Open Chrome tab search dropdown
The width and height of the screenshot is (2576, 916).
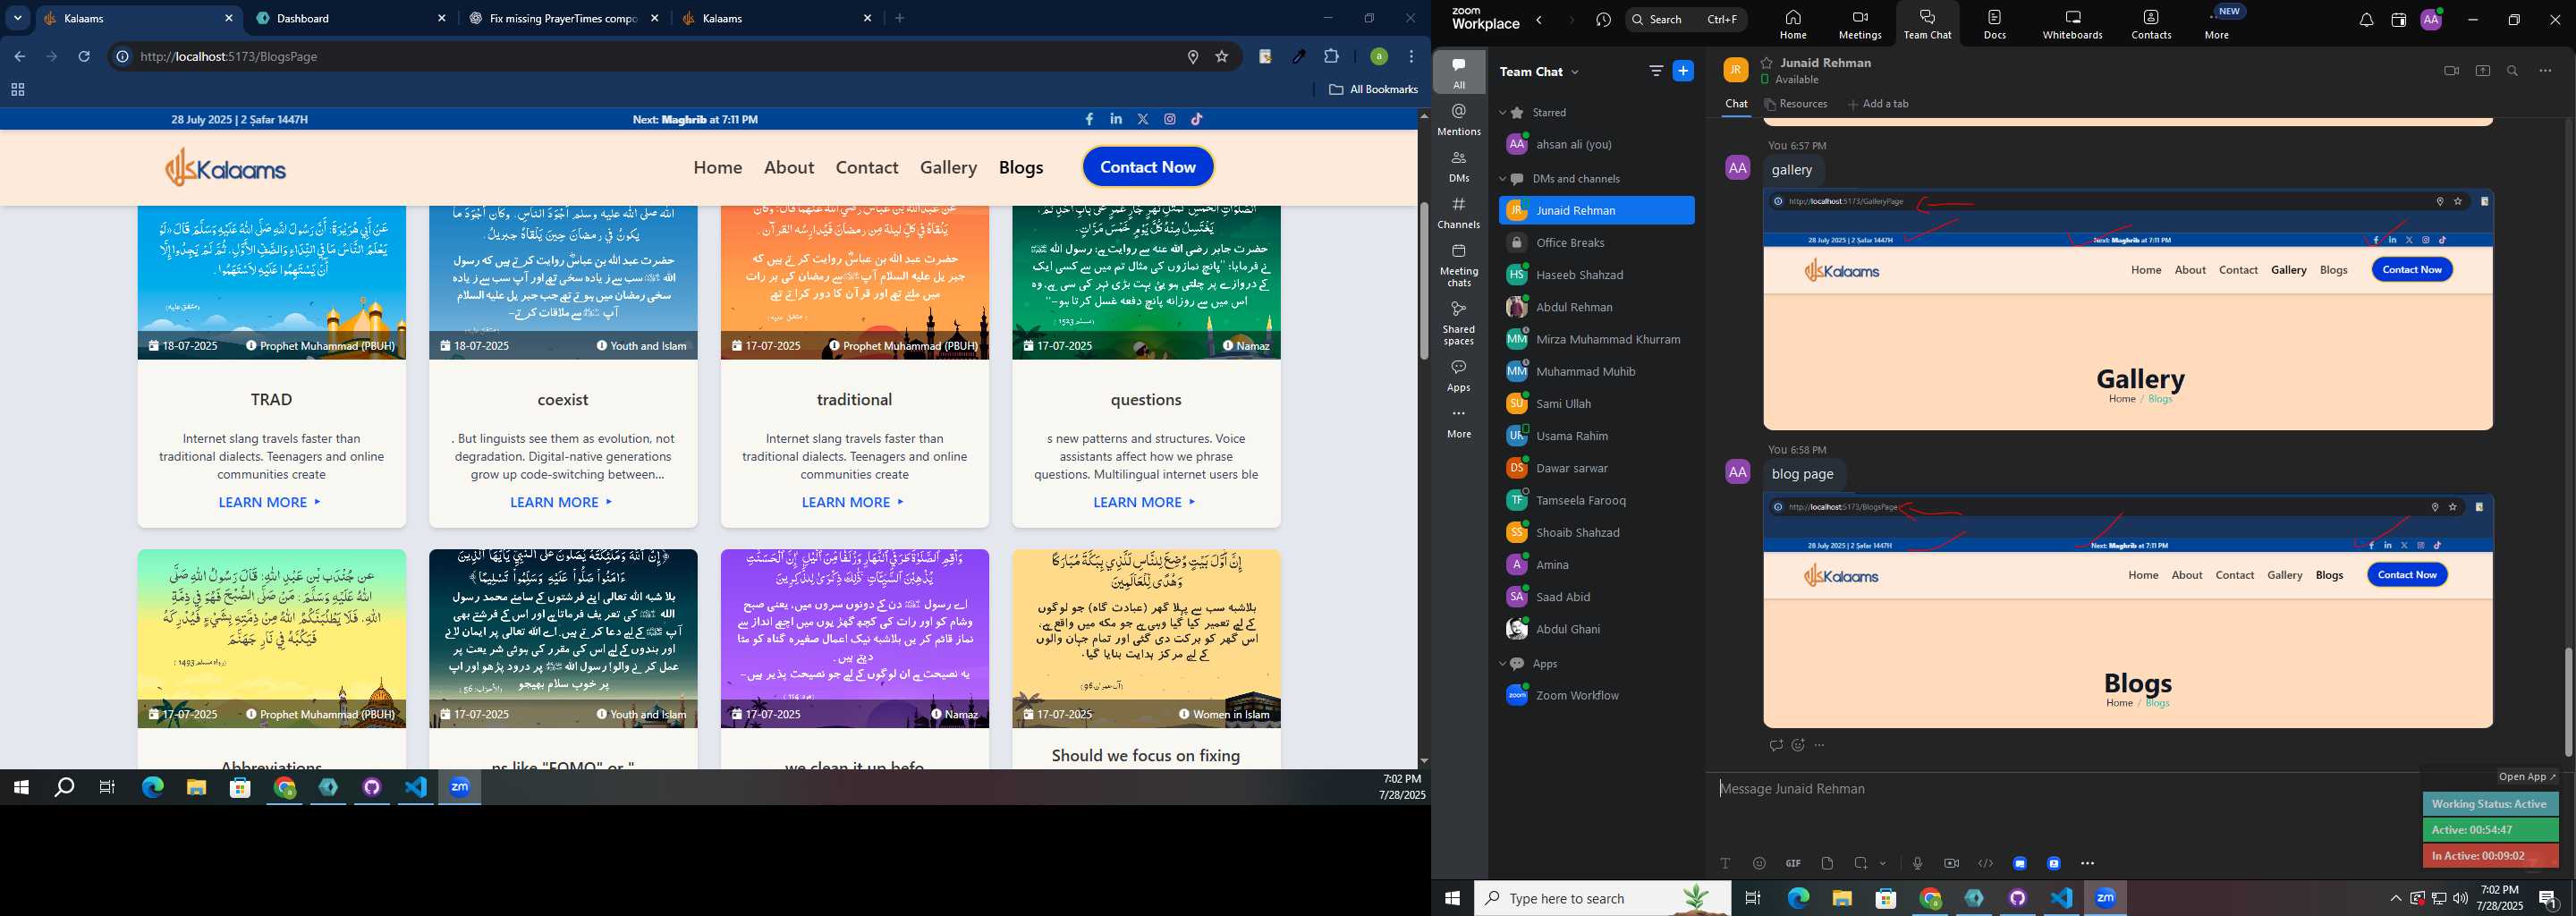pyautogui.click(x=17, y=18)
